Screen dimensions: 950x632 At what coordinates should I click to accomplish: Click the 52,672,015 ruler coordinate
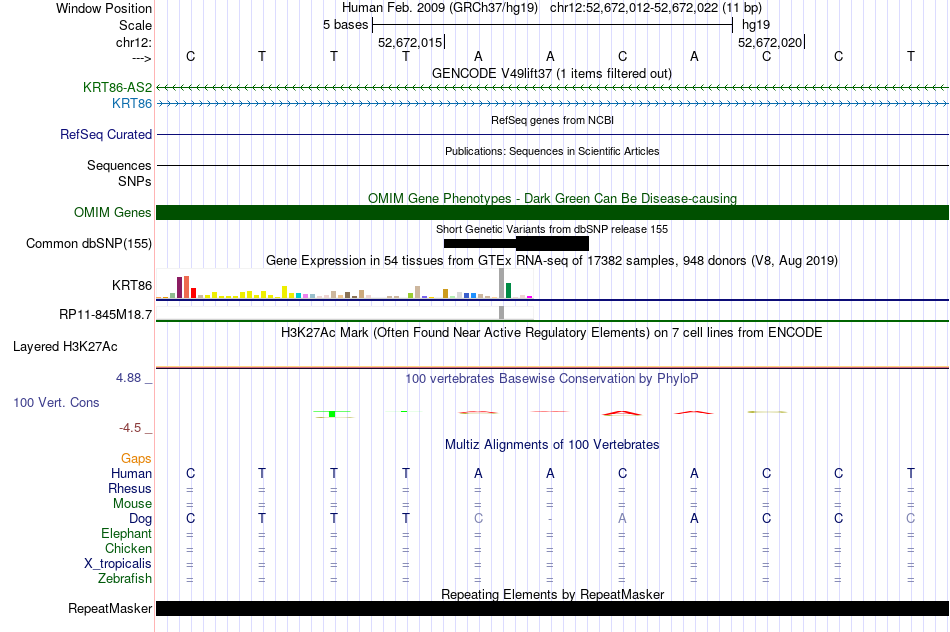click(410, 42)
